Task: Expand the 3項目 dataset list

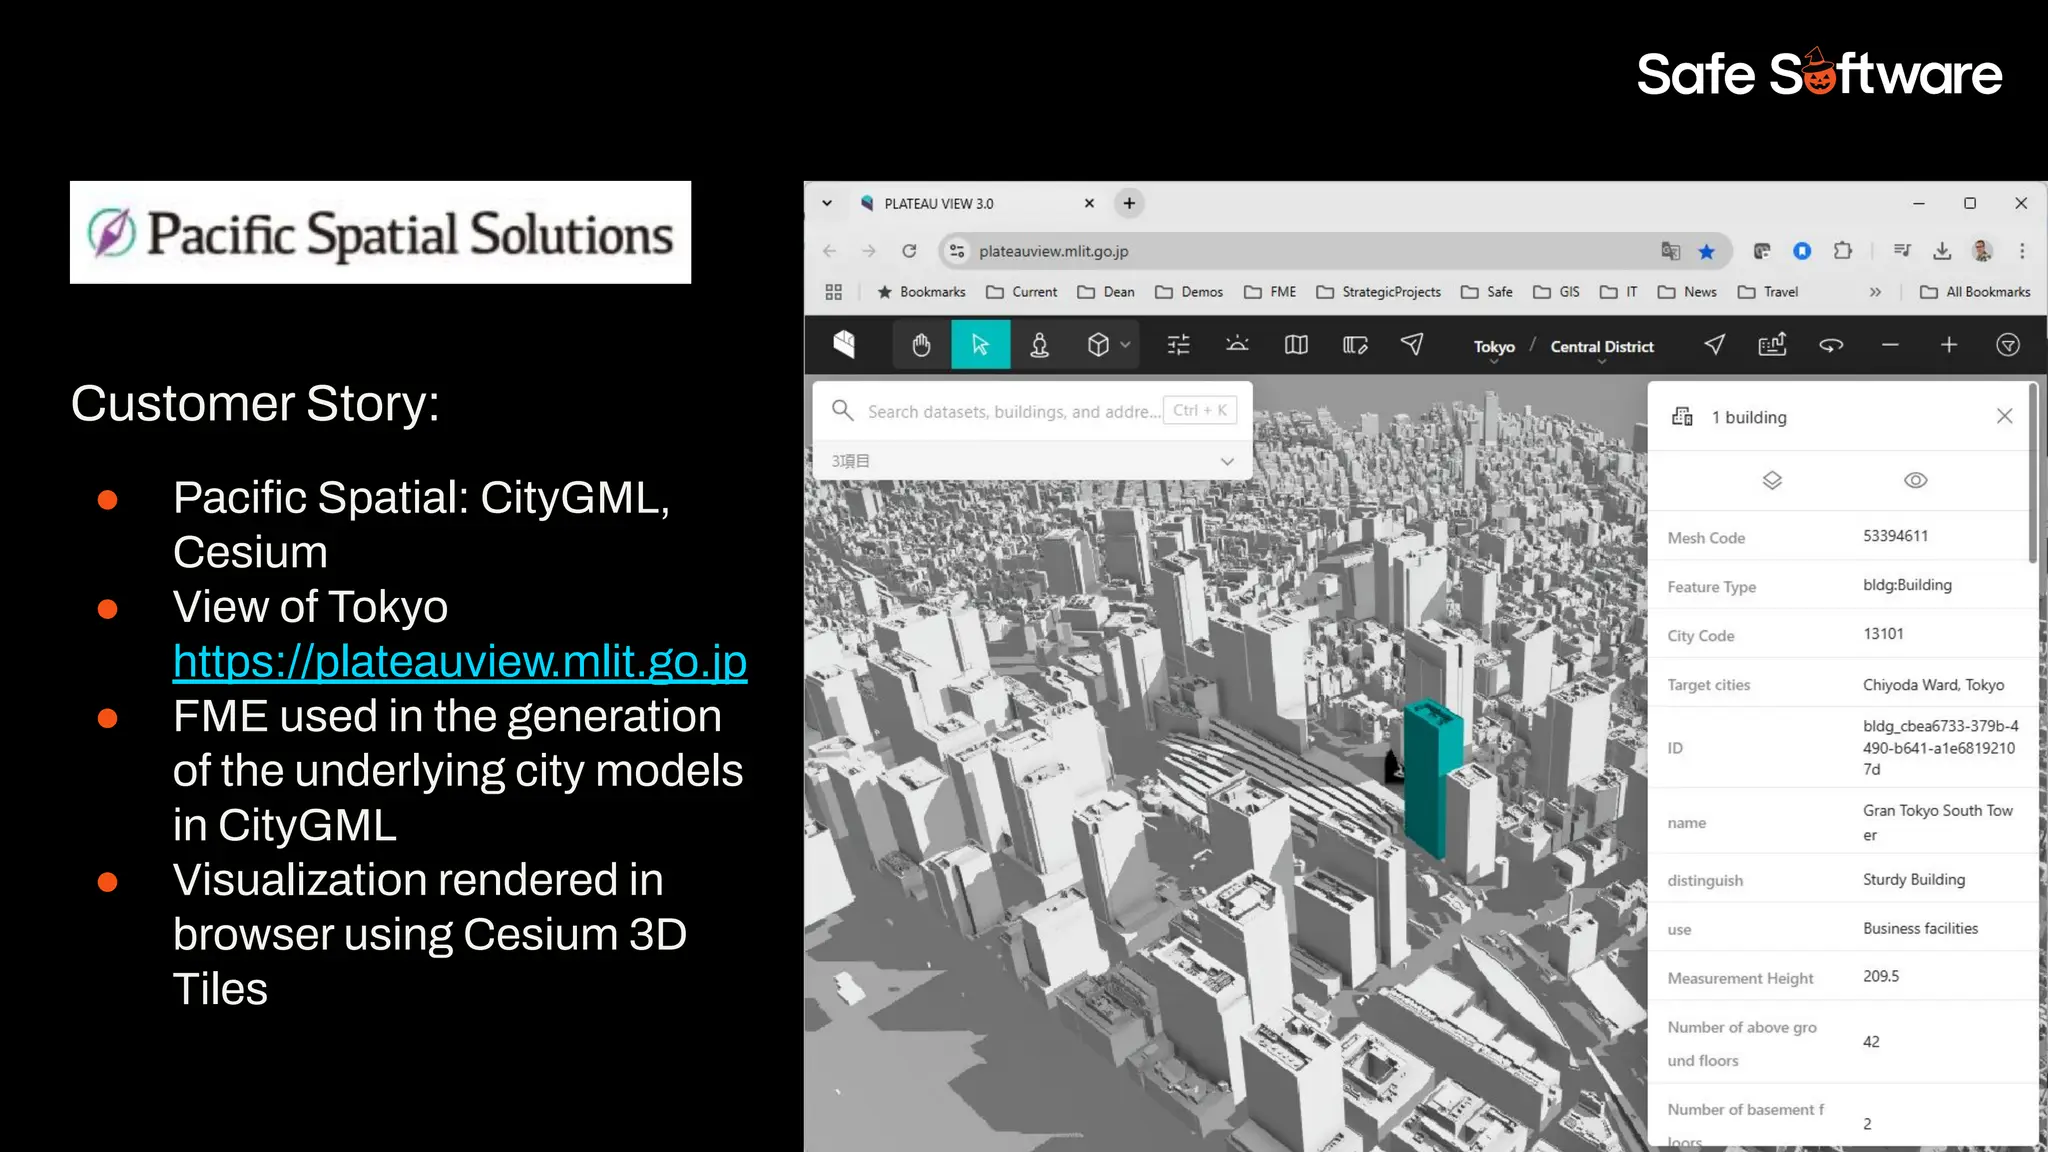Action: (1032, 461)
